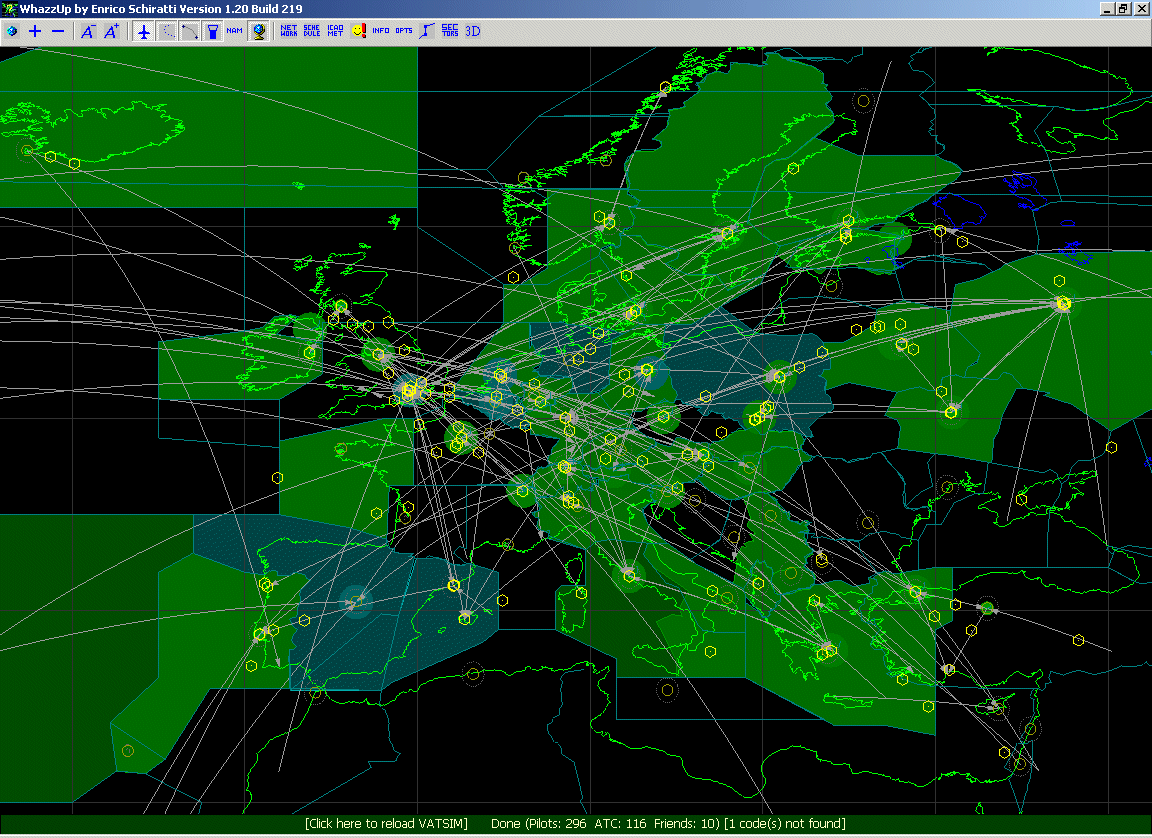Decrease label font size with A- icon
This screenshot has width=1152, height=838.
point(88,31)
